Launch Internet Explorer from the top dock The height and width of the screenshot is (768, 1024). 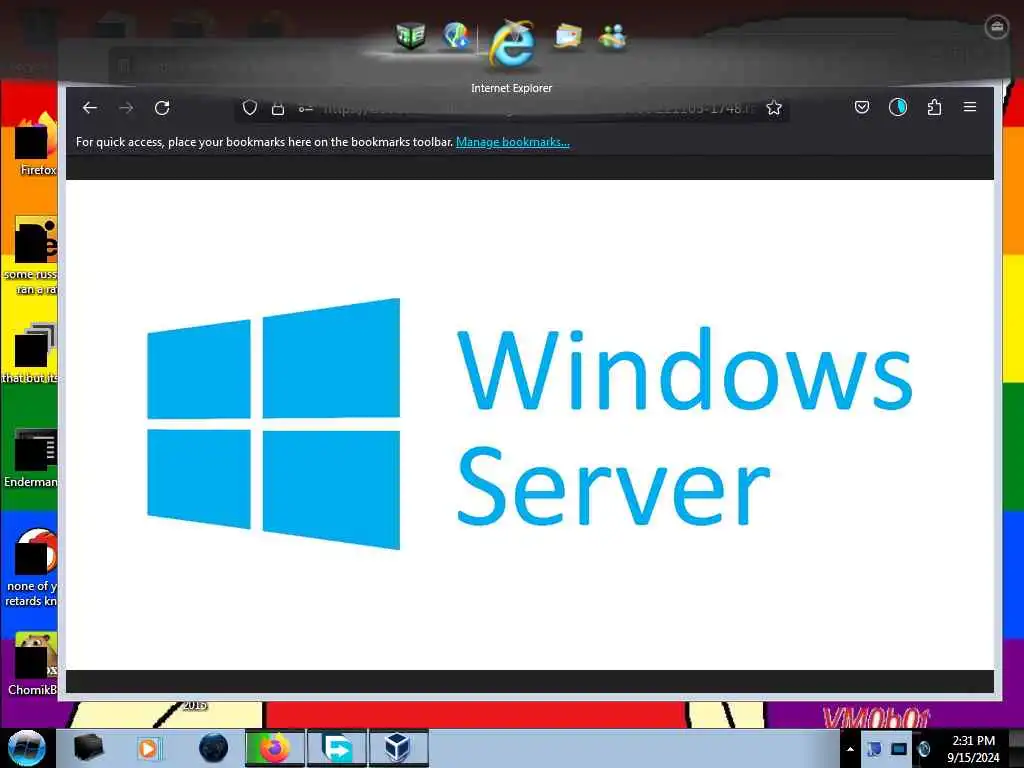(513, 43)
